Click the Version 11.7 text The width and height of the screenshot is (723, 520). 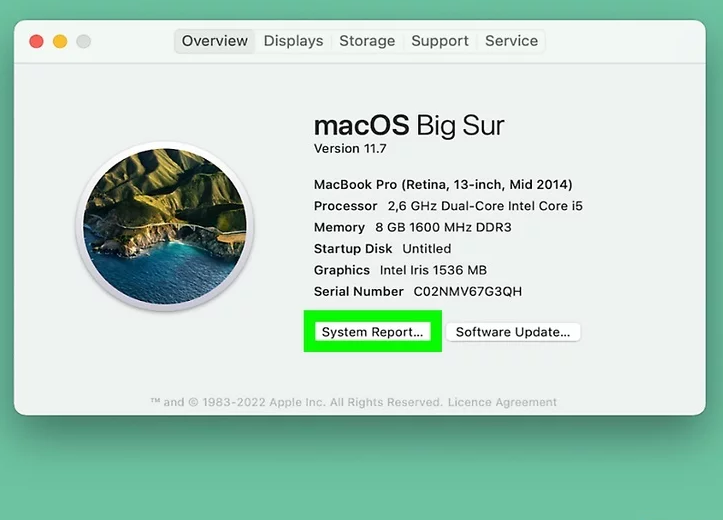[350, 148]
